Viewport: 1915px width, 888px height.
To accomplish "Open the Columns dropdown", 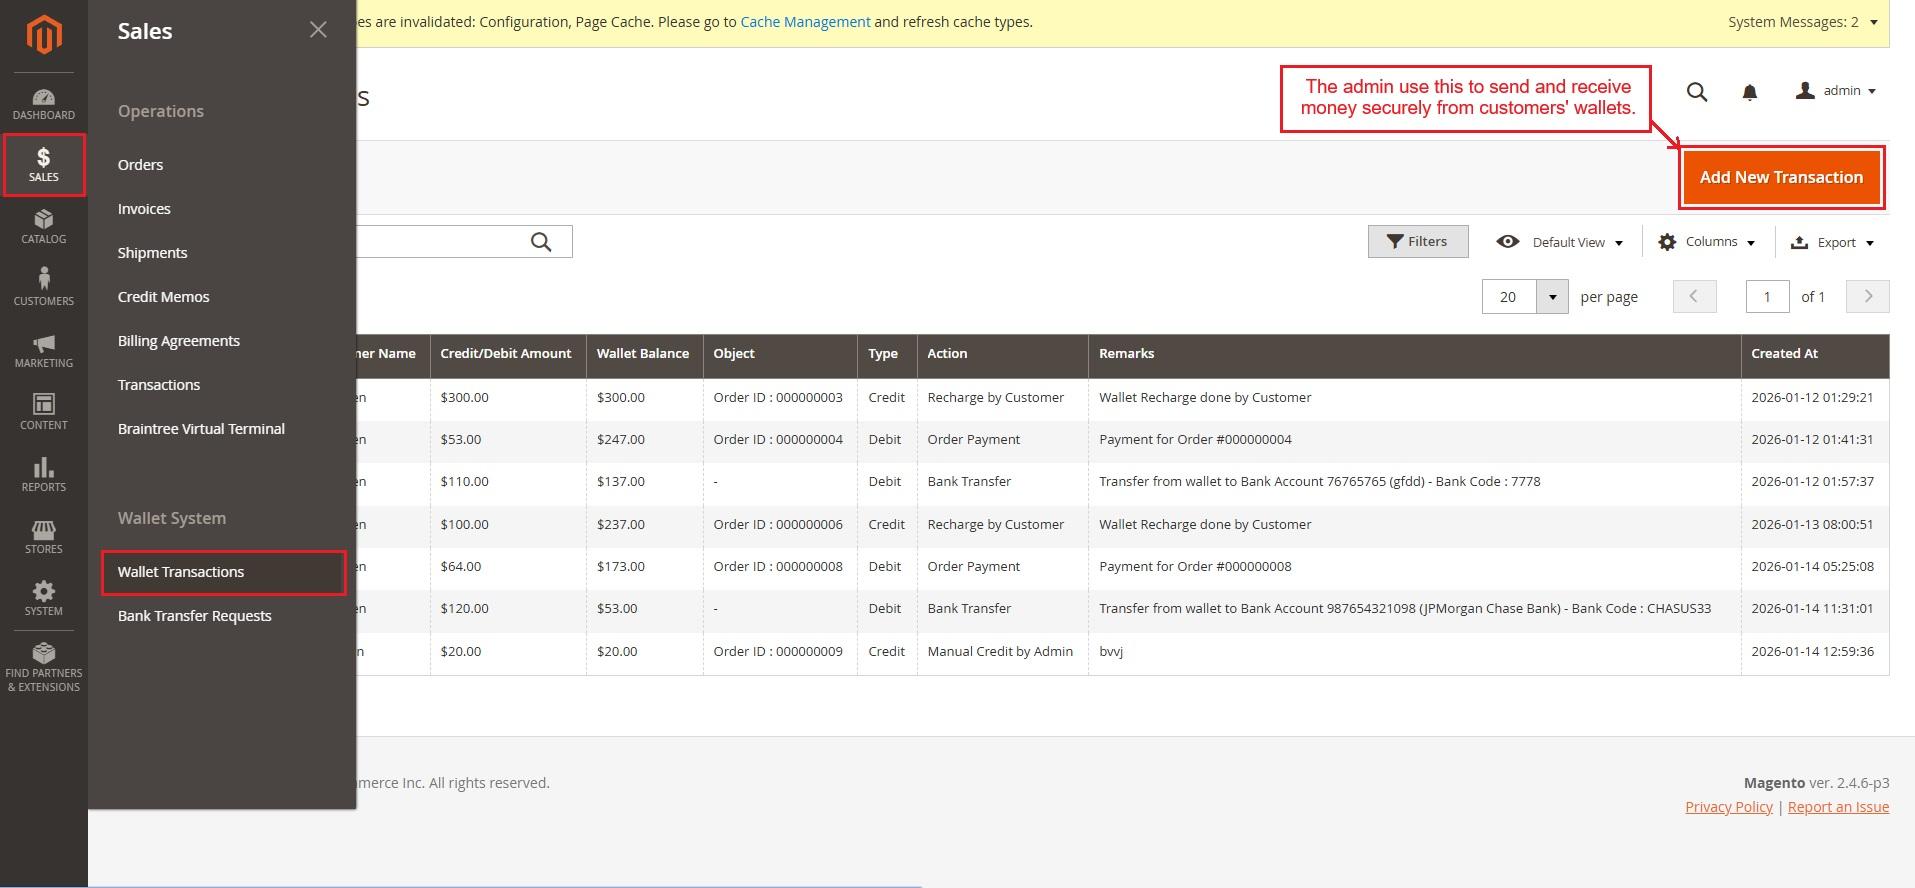I will [1707, 242].
